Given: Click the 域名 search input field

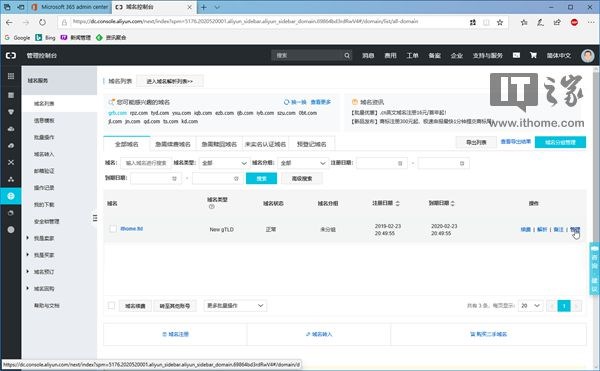Looking at the screenshot, I should 146,163.
